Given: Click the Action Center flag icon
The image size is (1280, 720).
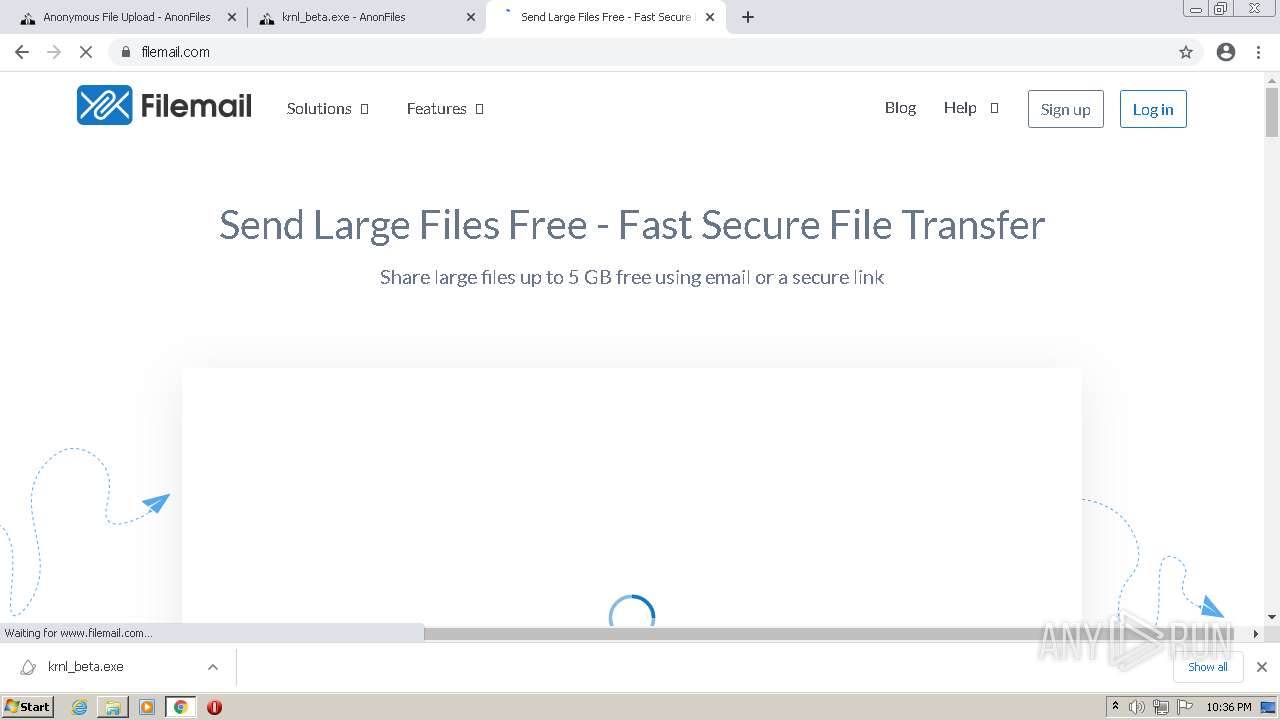Looking at the screenshot, I should (x=1183, y=707).
